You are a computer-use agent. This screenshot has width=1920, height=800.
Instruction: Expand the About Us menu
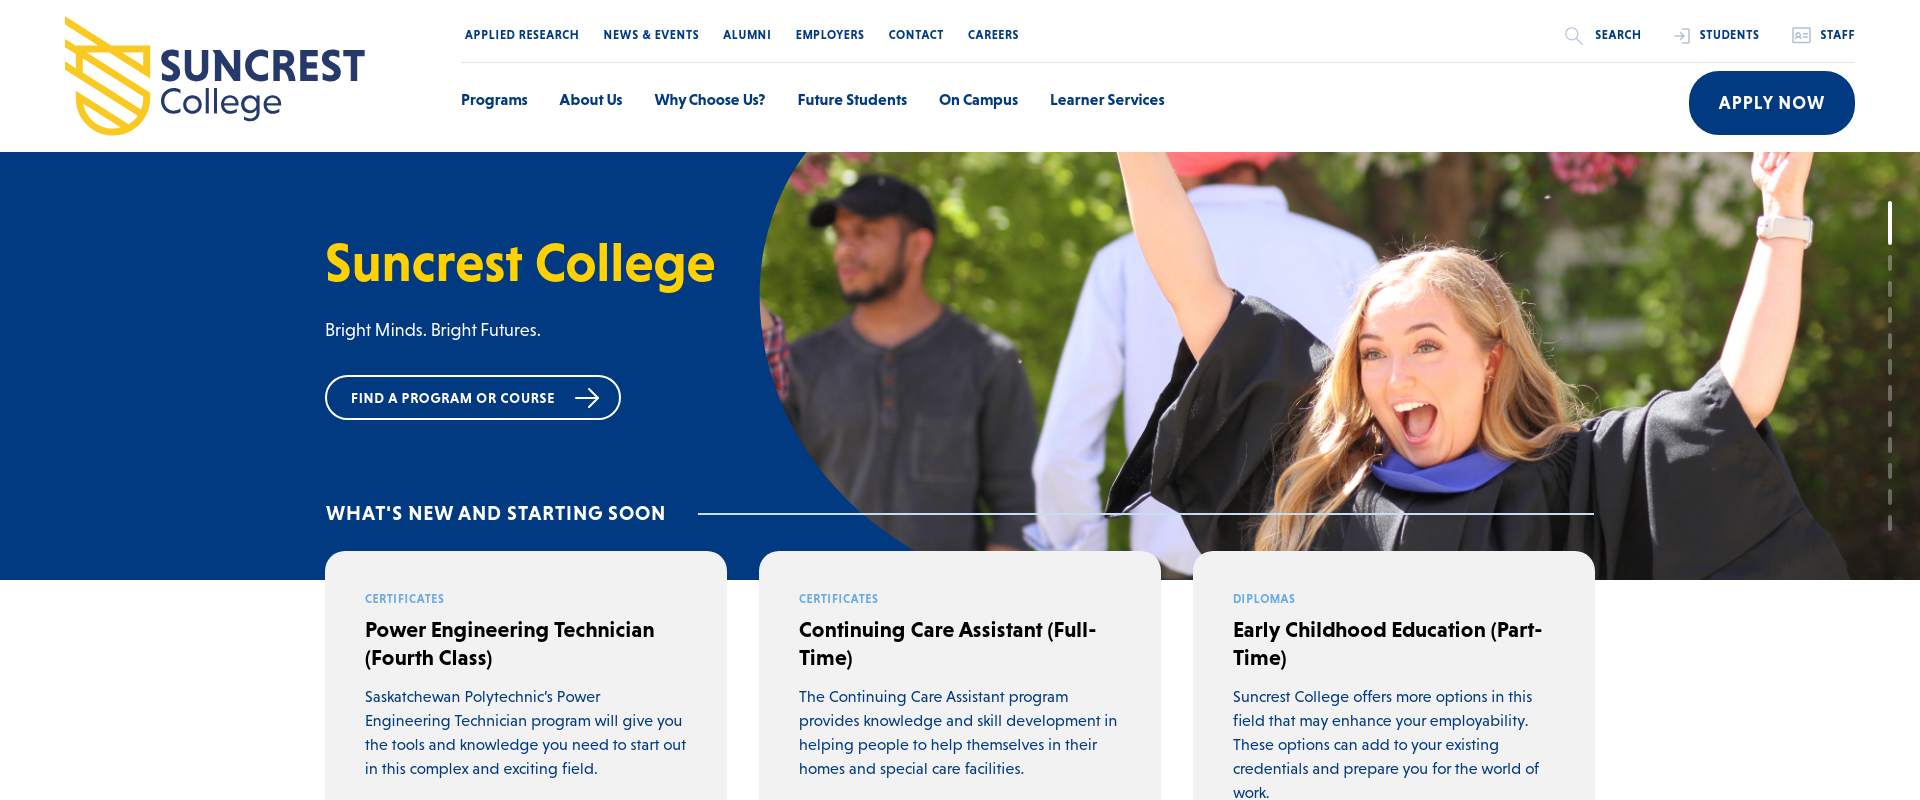(x=591, y=100)
